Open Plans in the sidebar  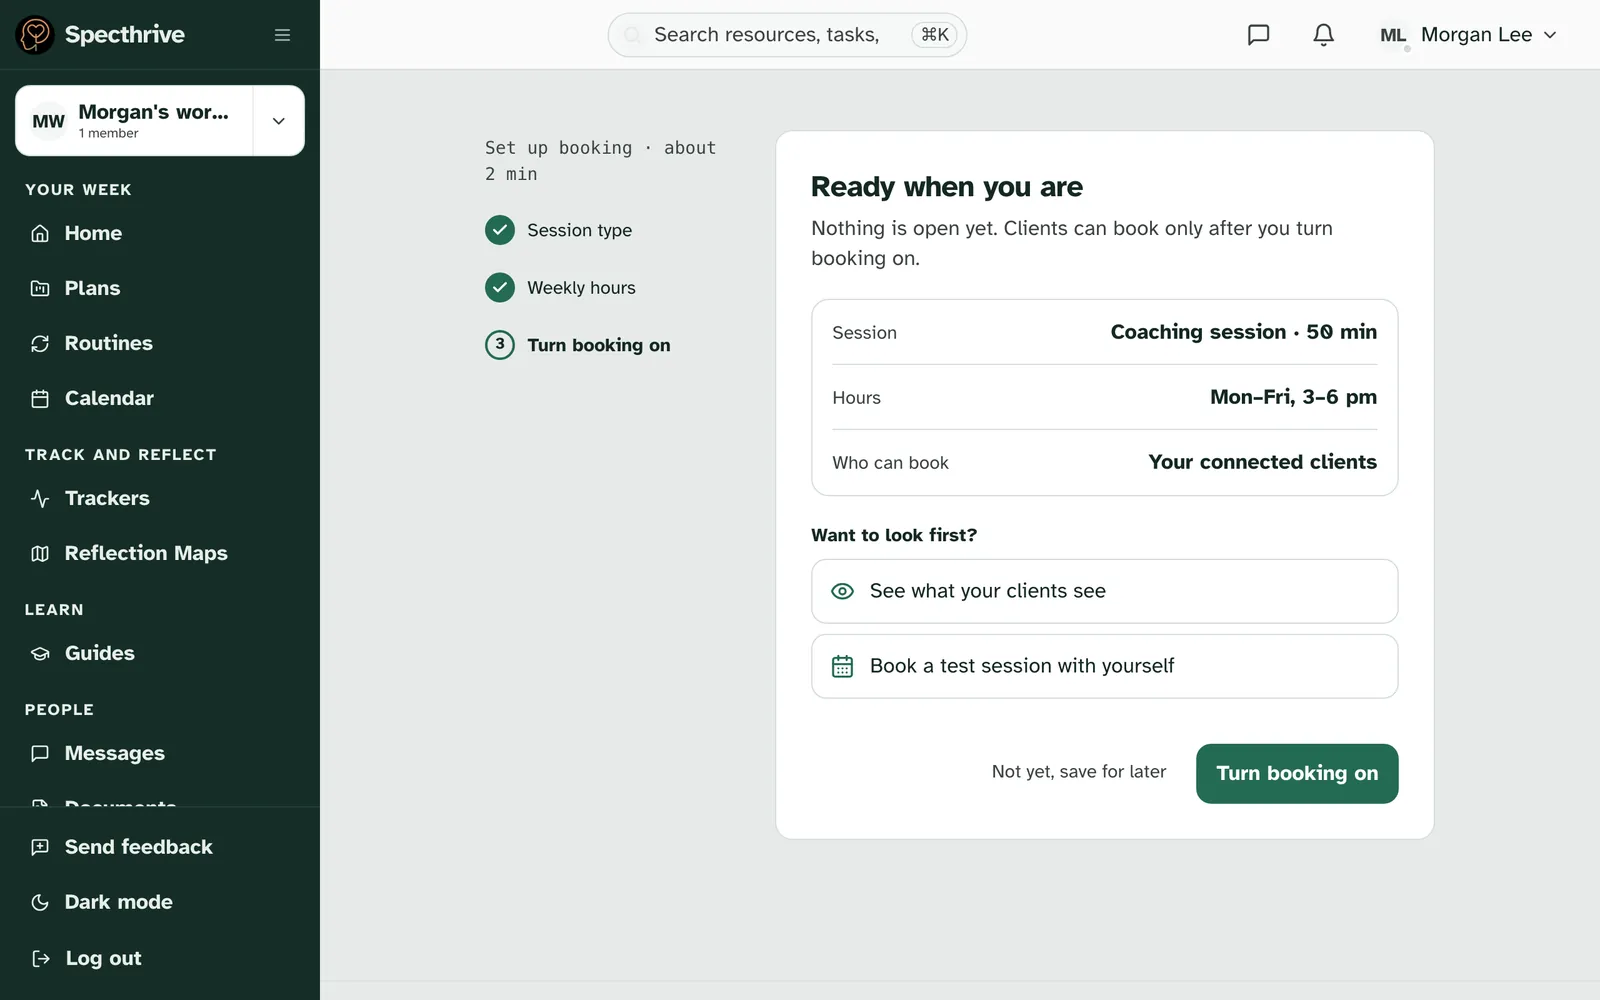pos(160,288)
